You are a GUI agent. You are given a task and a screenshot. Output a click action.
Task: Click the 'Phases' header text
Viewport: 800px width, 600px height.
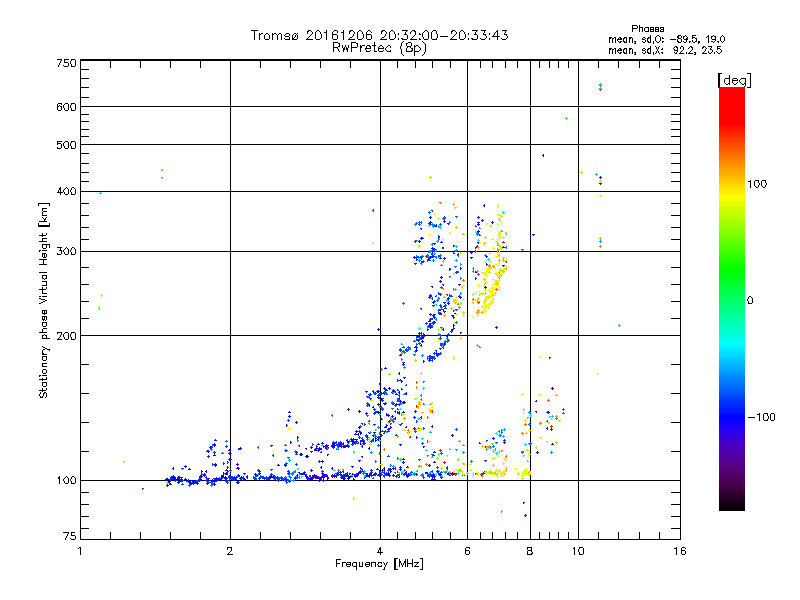647,29
